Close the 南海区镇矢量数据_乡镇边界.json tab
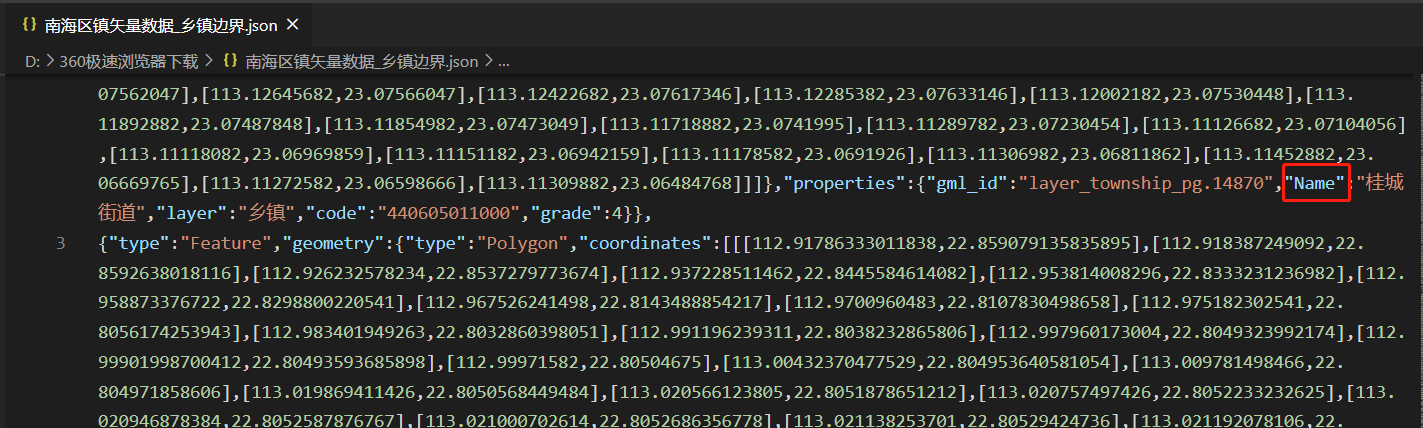The image size is (1423, 428). coord(291,24)
